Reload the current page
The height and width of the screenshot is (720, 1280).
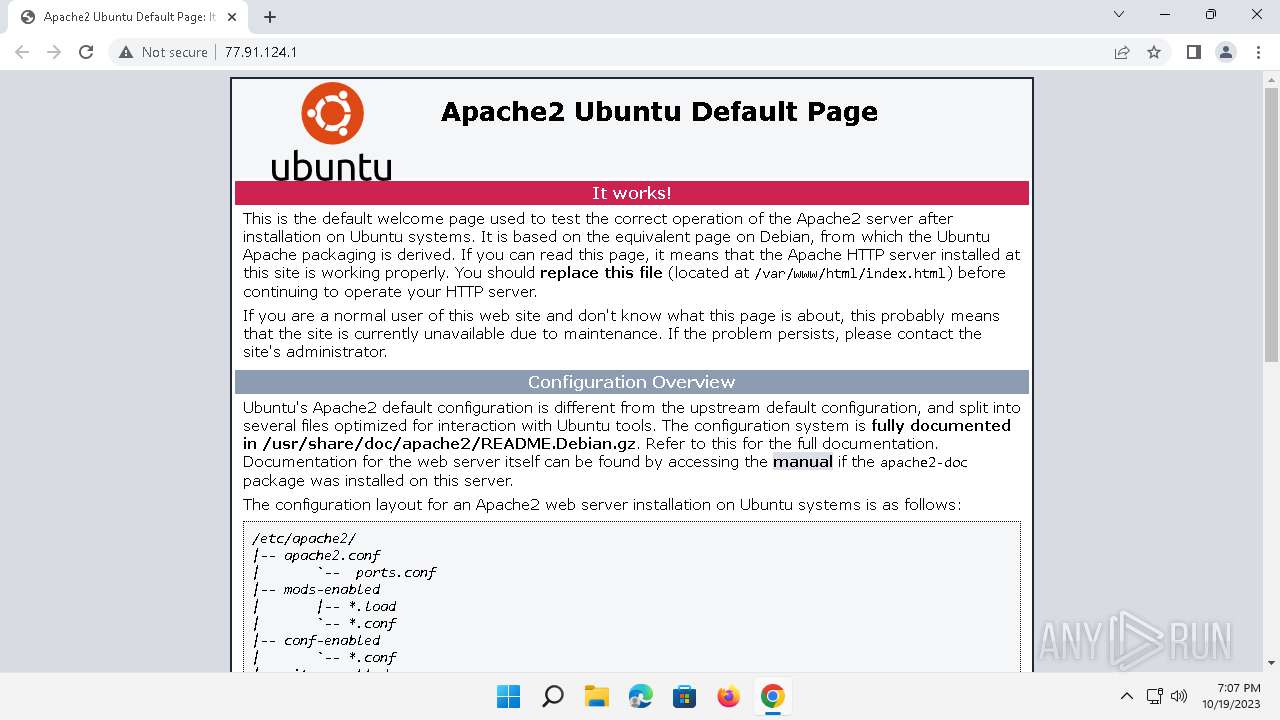pos(86,52)
